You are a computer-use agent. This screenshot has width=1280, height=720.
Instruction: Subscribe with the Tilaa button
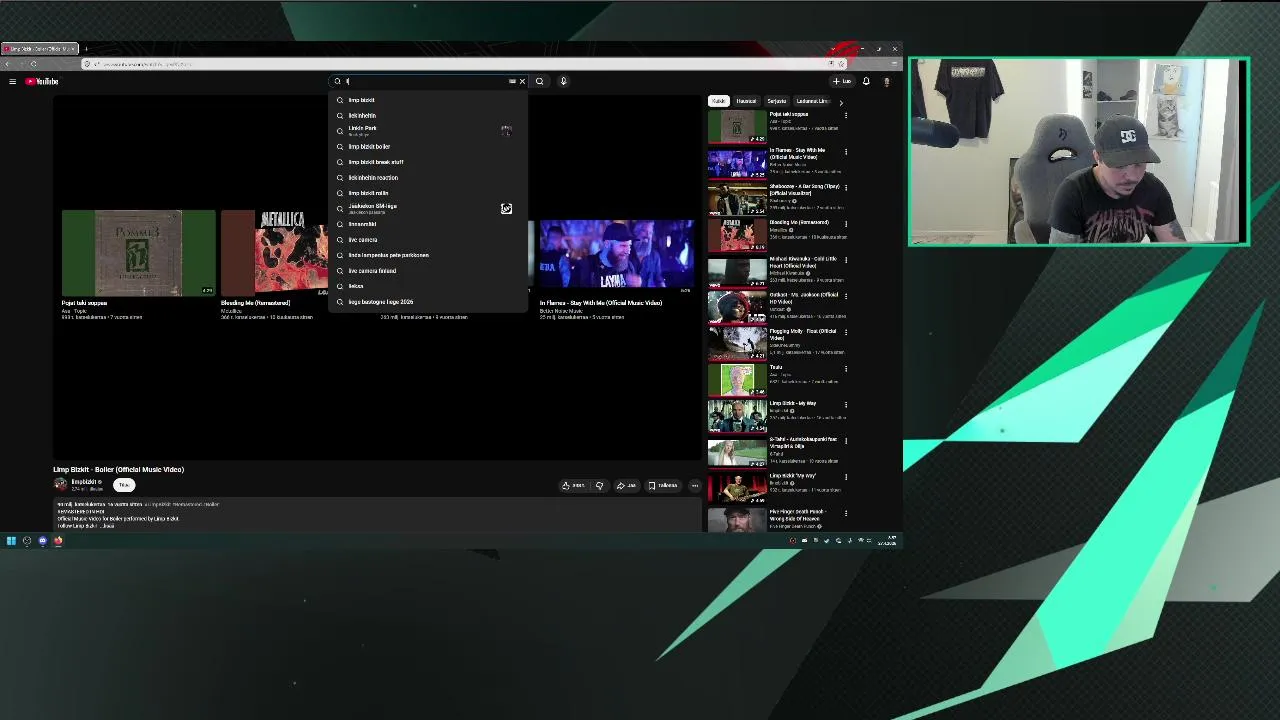(124, 485)
